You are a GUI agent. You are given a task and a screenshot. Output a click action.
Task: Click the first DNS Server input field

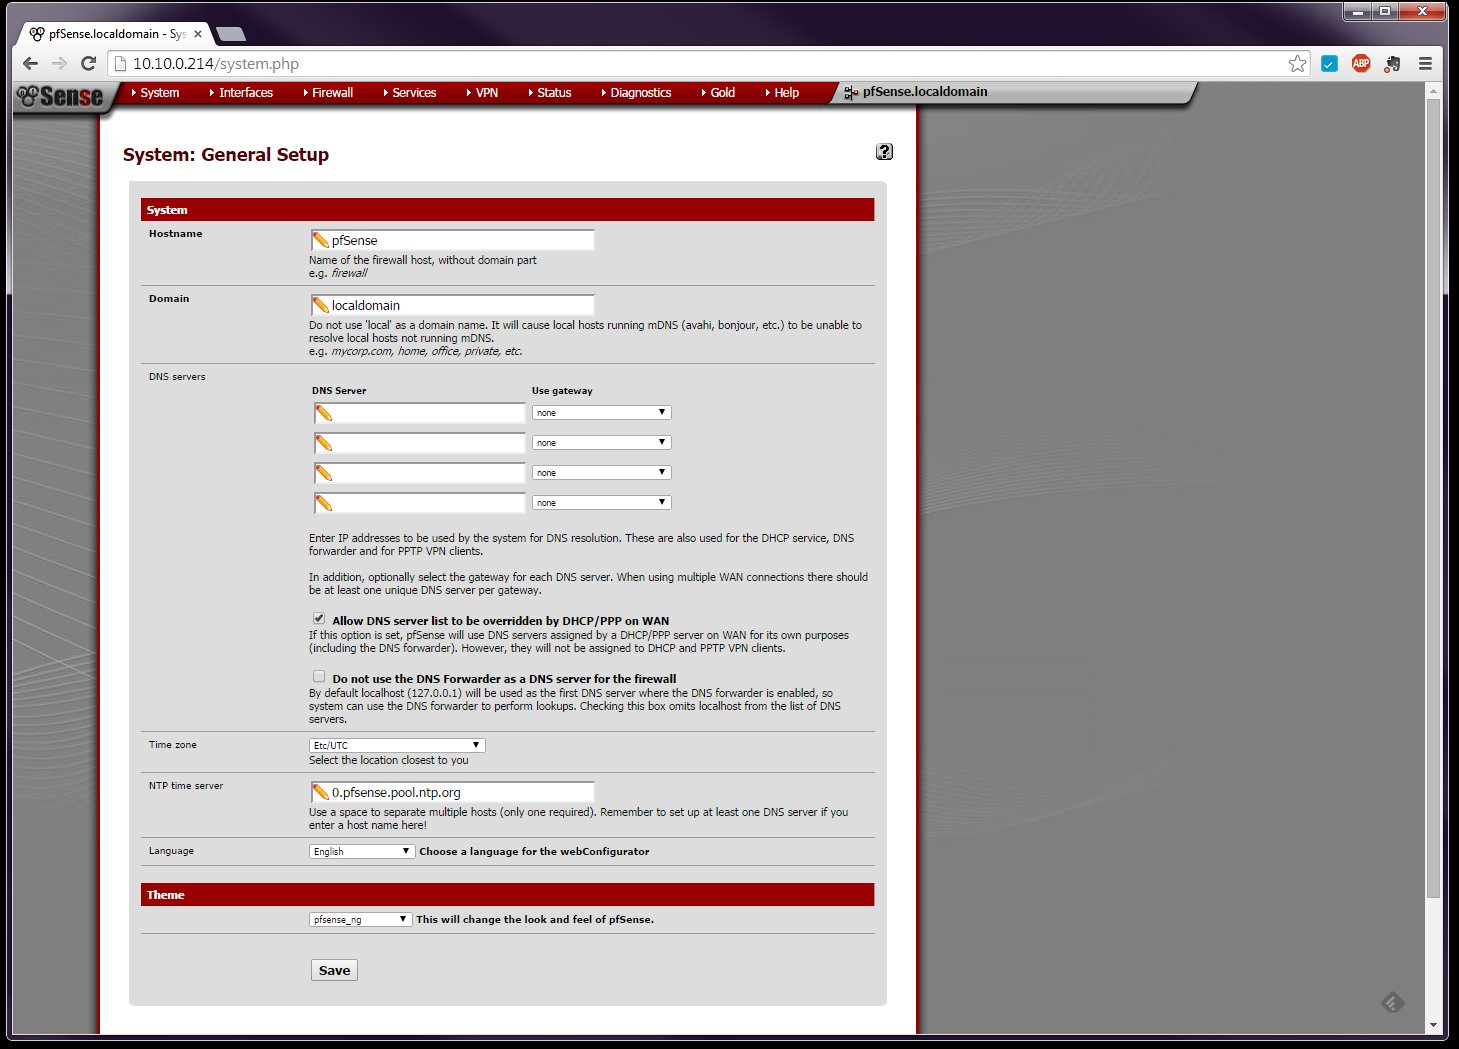(419, 413)
